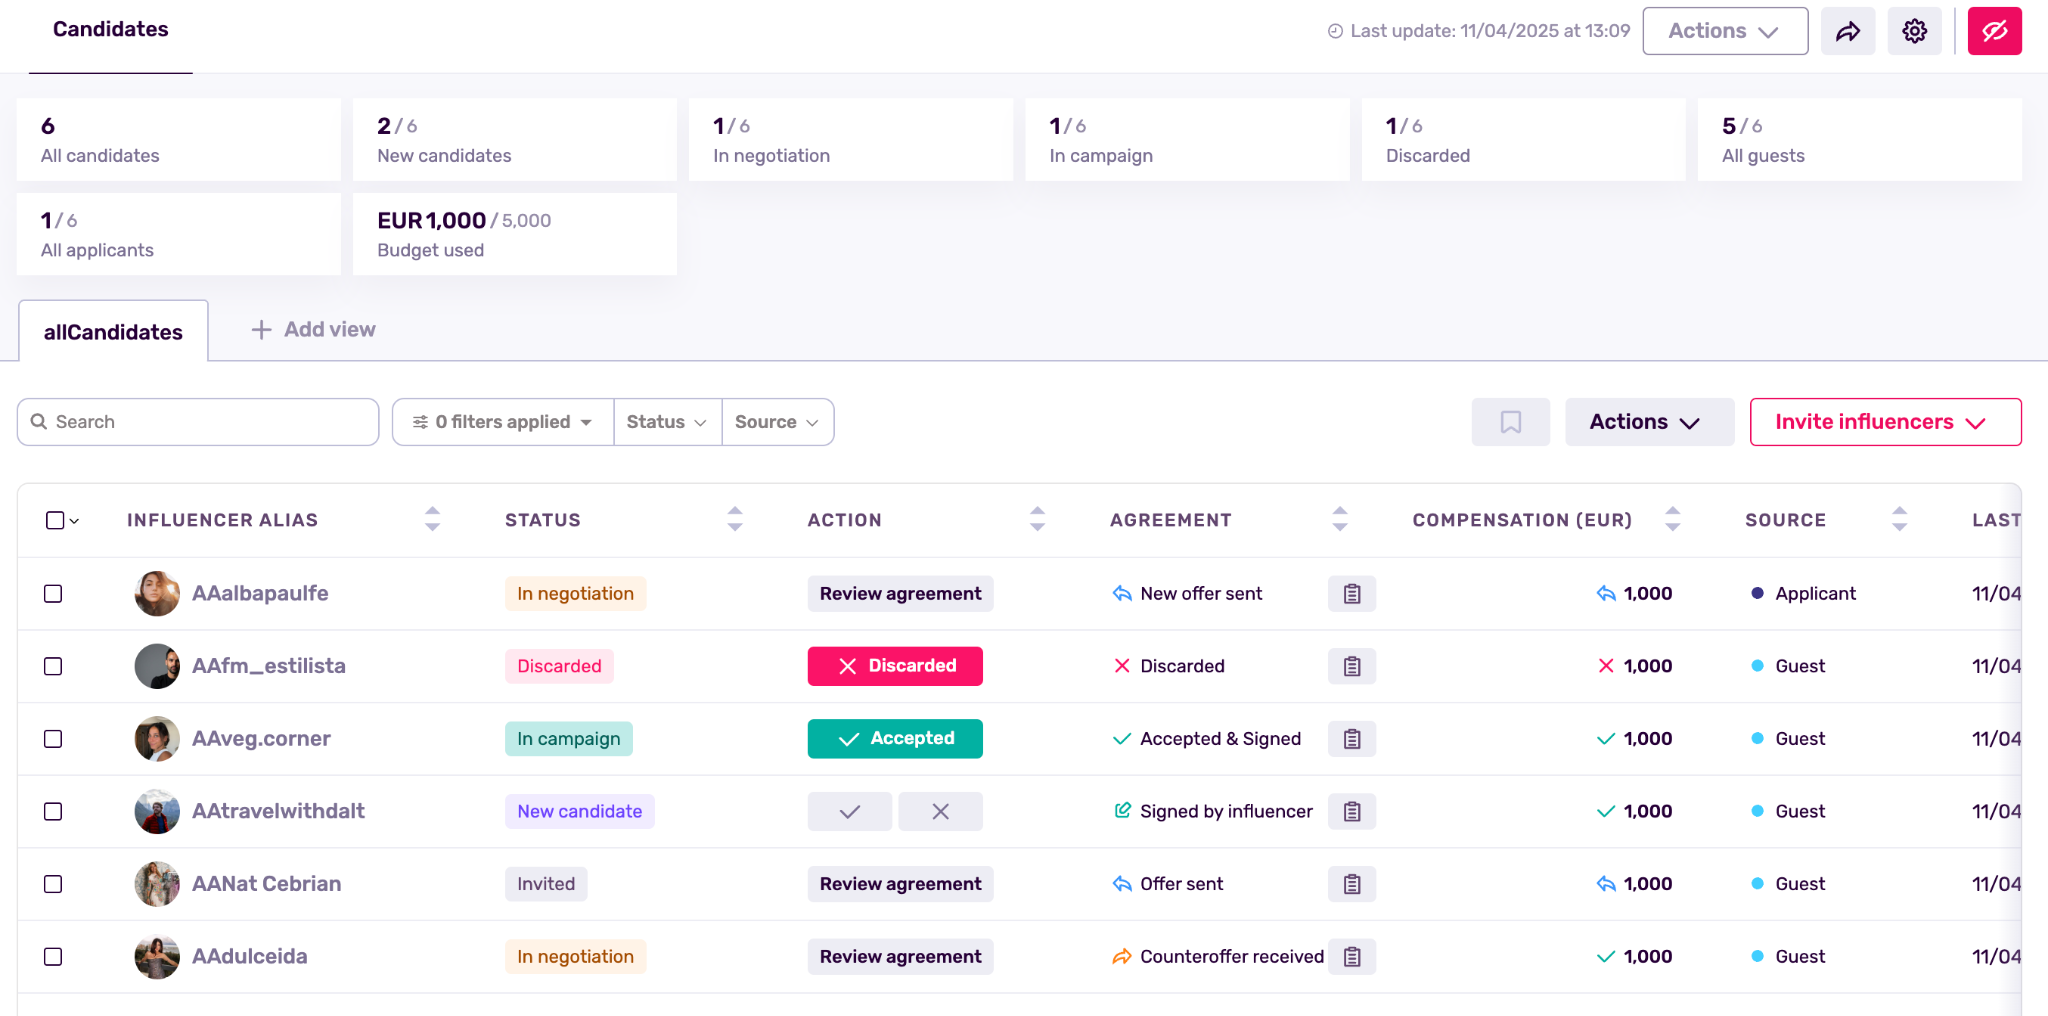
Task: Tick the checkbox for AAfm_estilista
Action: point(54,667)
